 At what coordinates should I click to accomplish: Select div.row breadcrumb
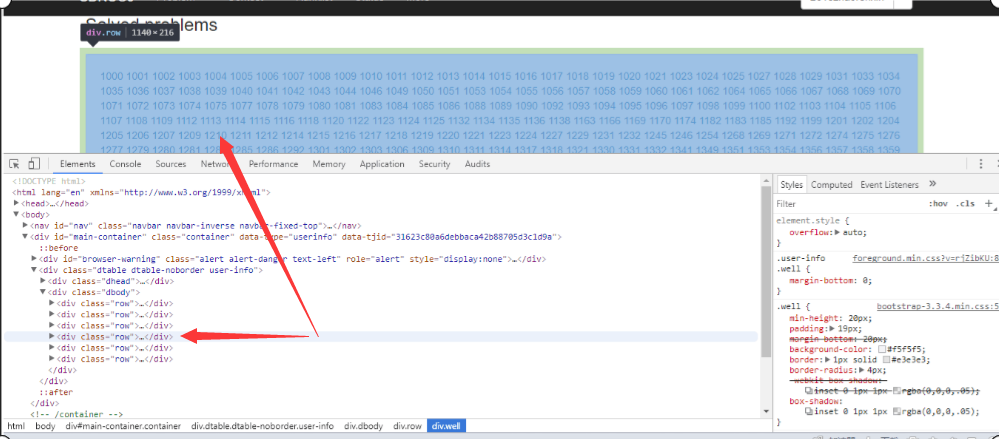407,426
